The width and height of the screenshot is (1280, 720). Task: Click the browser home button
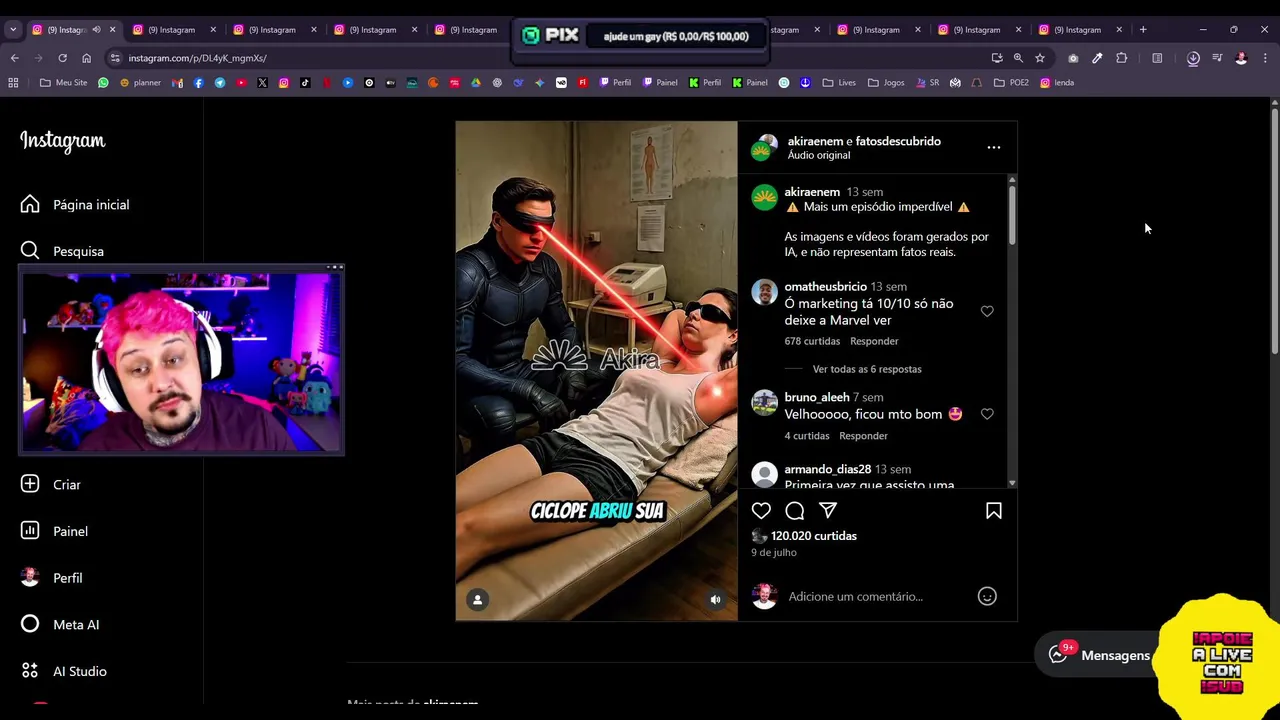[86, 58]
